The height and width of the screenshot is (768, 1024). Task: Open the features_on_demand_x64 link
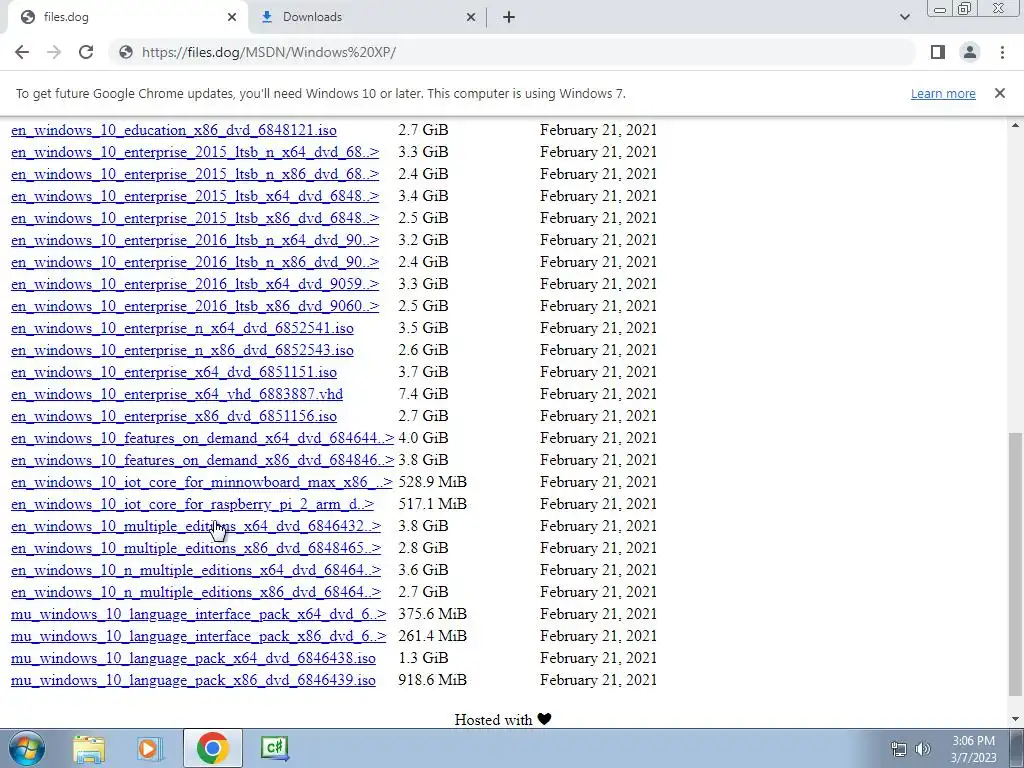pyautogui.click(x=202, y=438)
